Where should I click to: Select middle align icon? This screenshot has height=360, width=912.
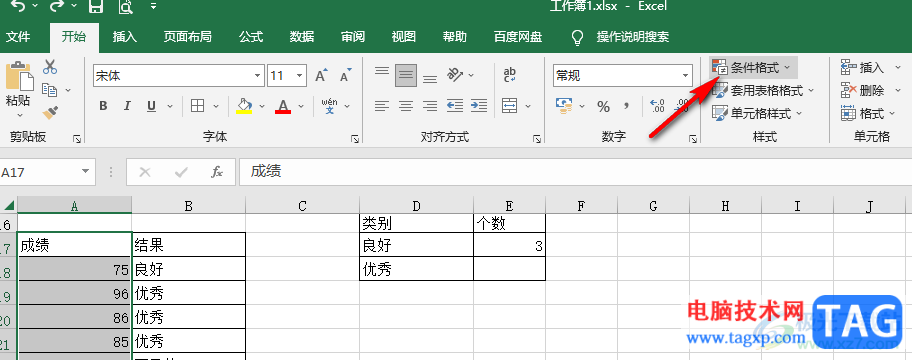pos(406,75)
